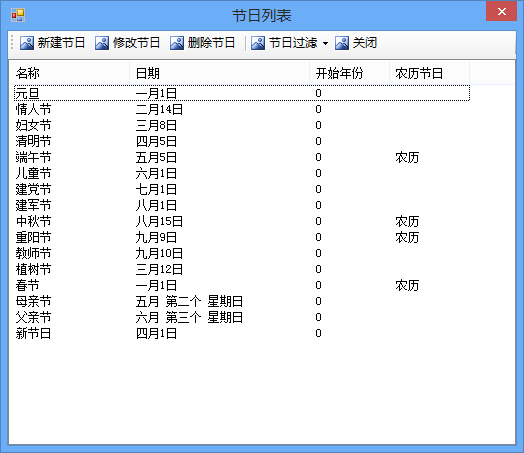Click the 农历节日 column header
The height and width of the screenshot is (453, 524).
(429, 73)
